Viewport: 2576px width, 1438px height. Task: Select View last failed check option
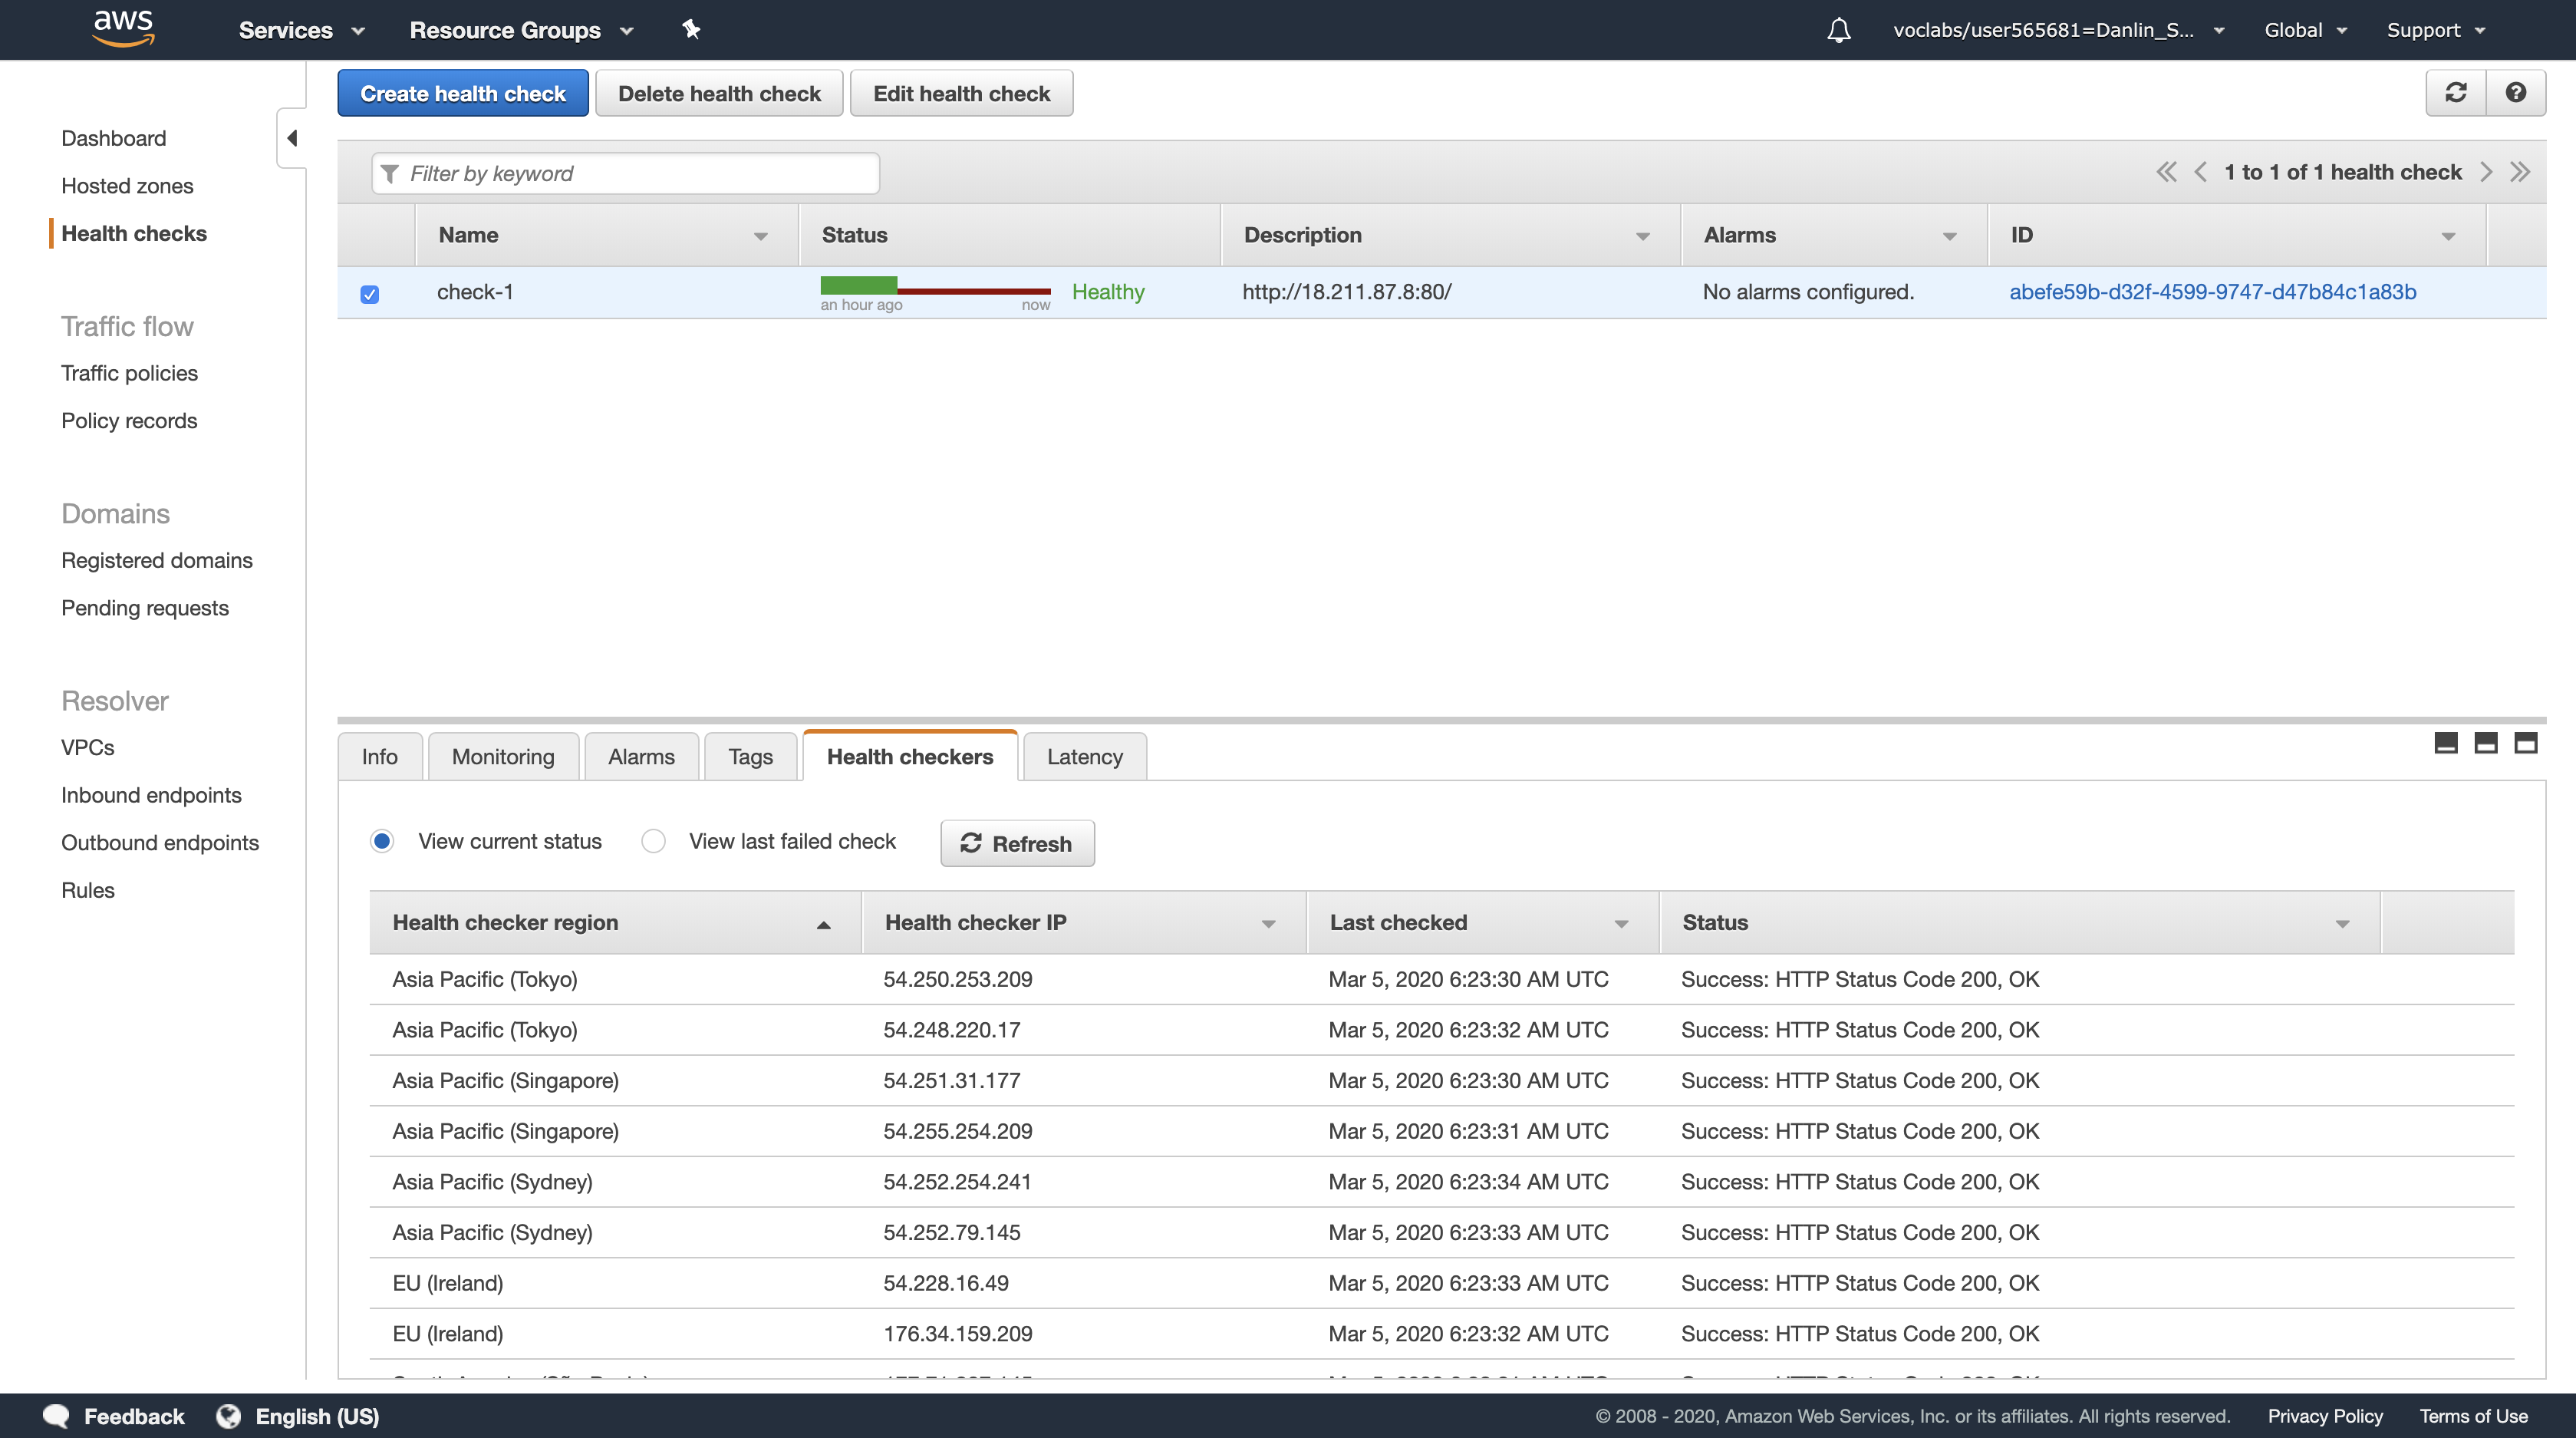tap(653, 841)
